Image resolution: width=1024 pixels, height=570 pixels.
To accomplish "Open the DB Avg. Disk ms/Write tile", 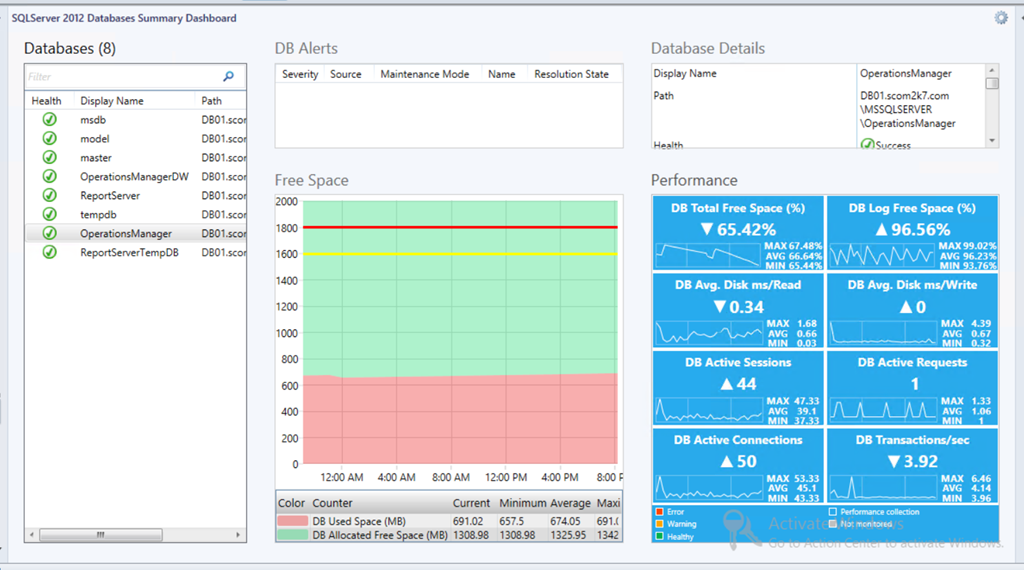I will pos(912,310).
